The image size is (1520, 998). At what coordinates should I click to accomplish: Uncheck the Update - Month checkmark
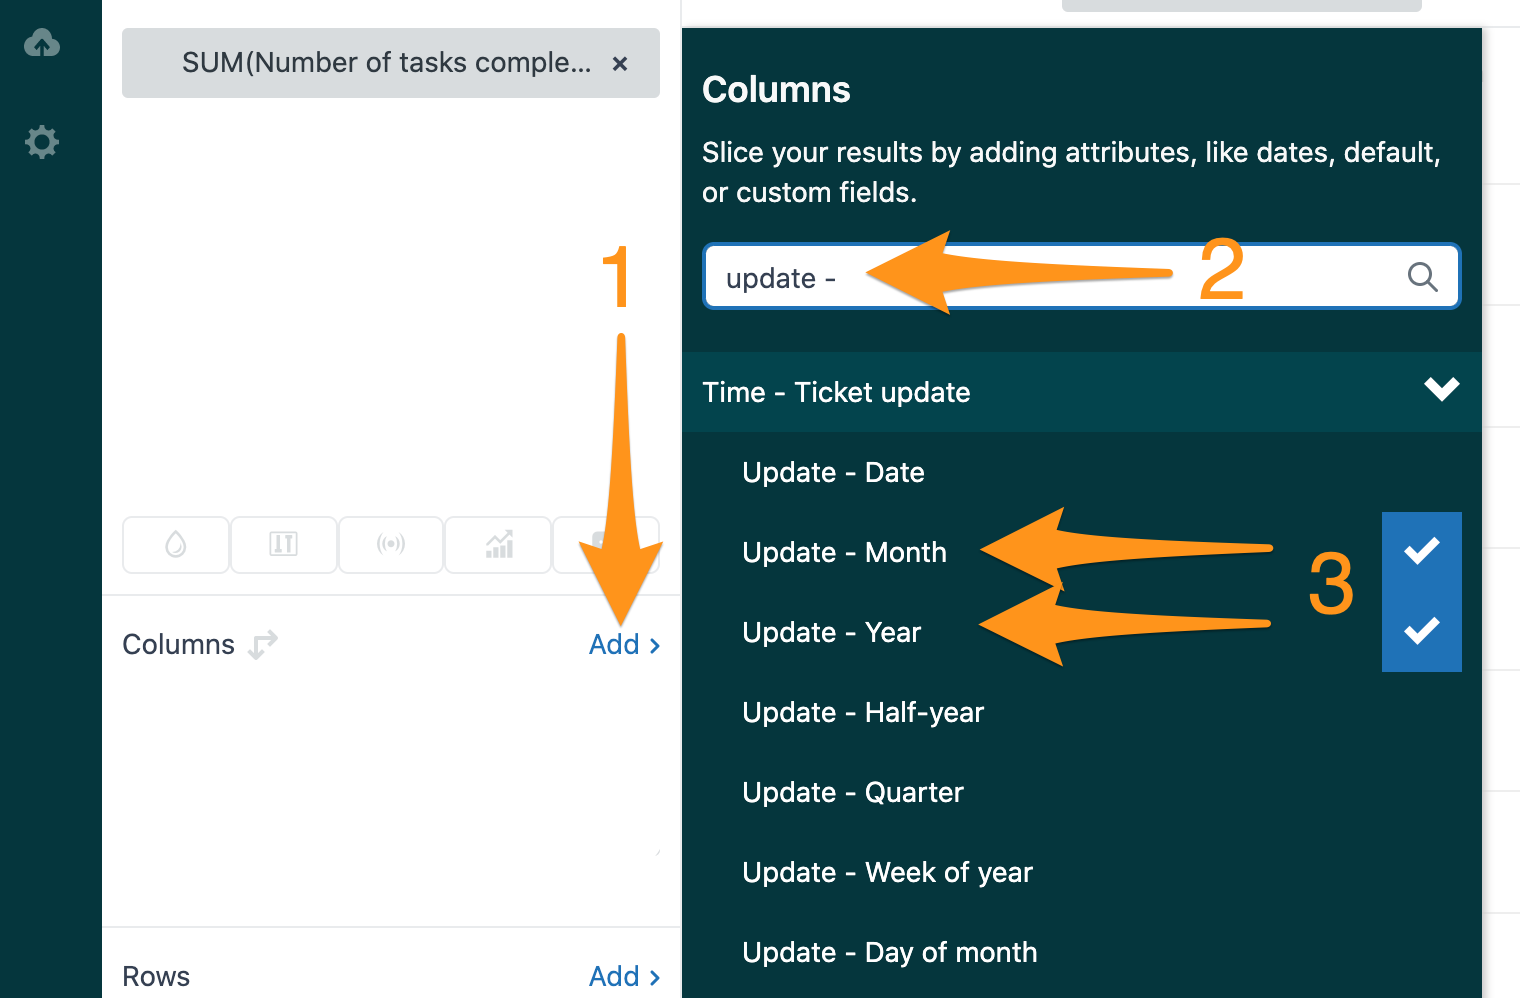click(x=1421, y=551)
